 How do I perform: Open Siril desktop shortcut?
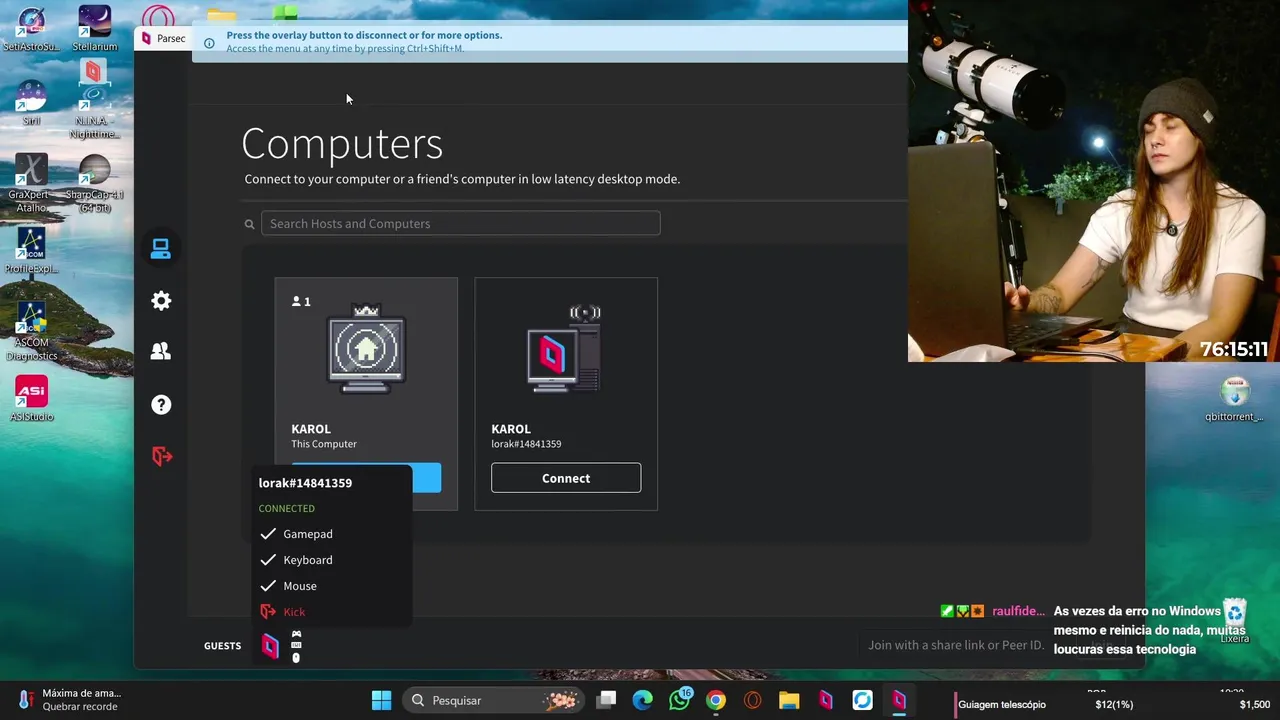(31, 104)
